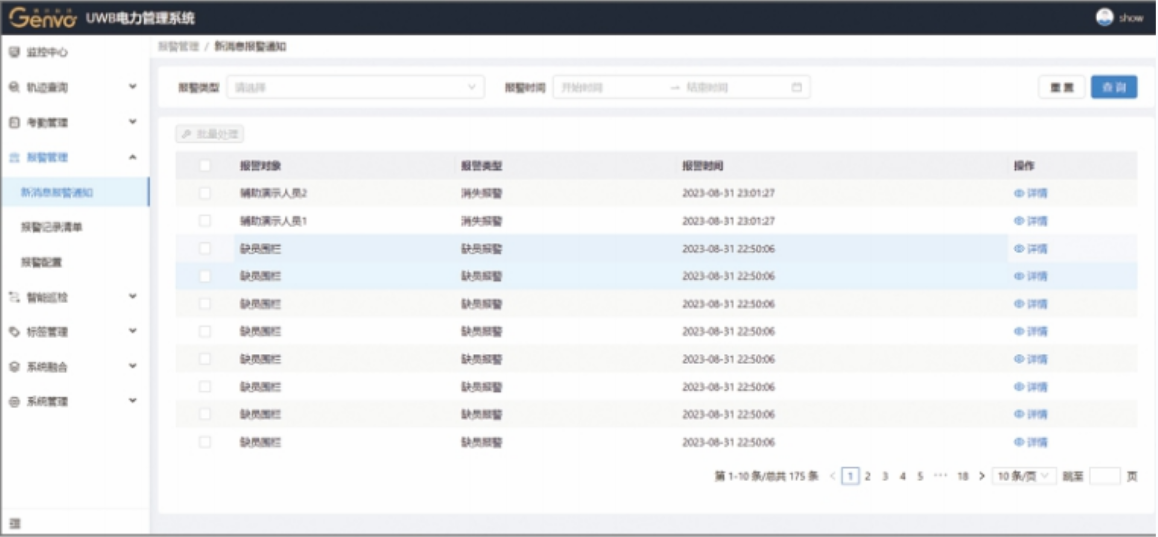Go to the next page with the right arrow
Screen dimensions: 1158x537
click(x=981, y=476)
